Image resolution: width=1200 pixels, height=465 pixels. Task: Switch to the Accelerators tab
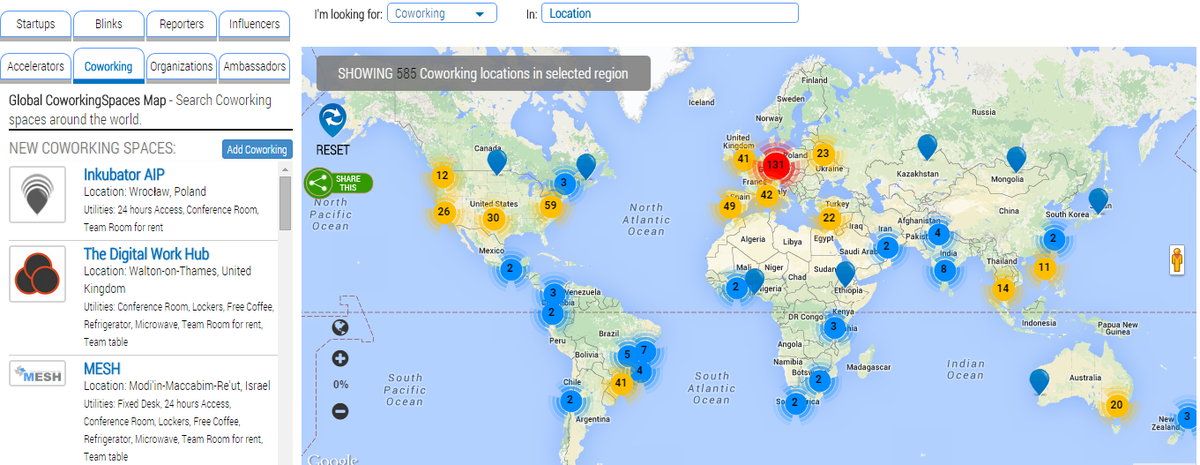click(36, 67)
